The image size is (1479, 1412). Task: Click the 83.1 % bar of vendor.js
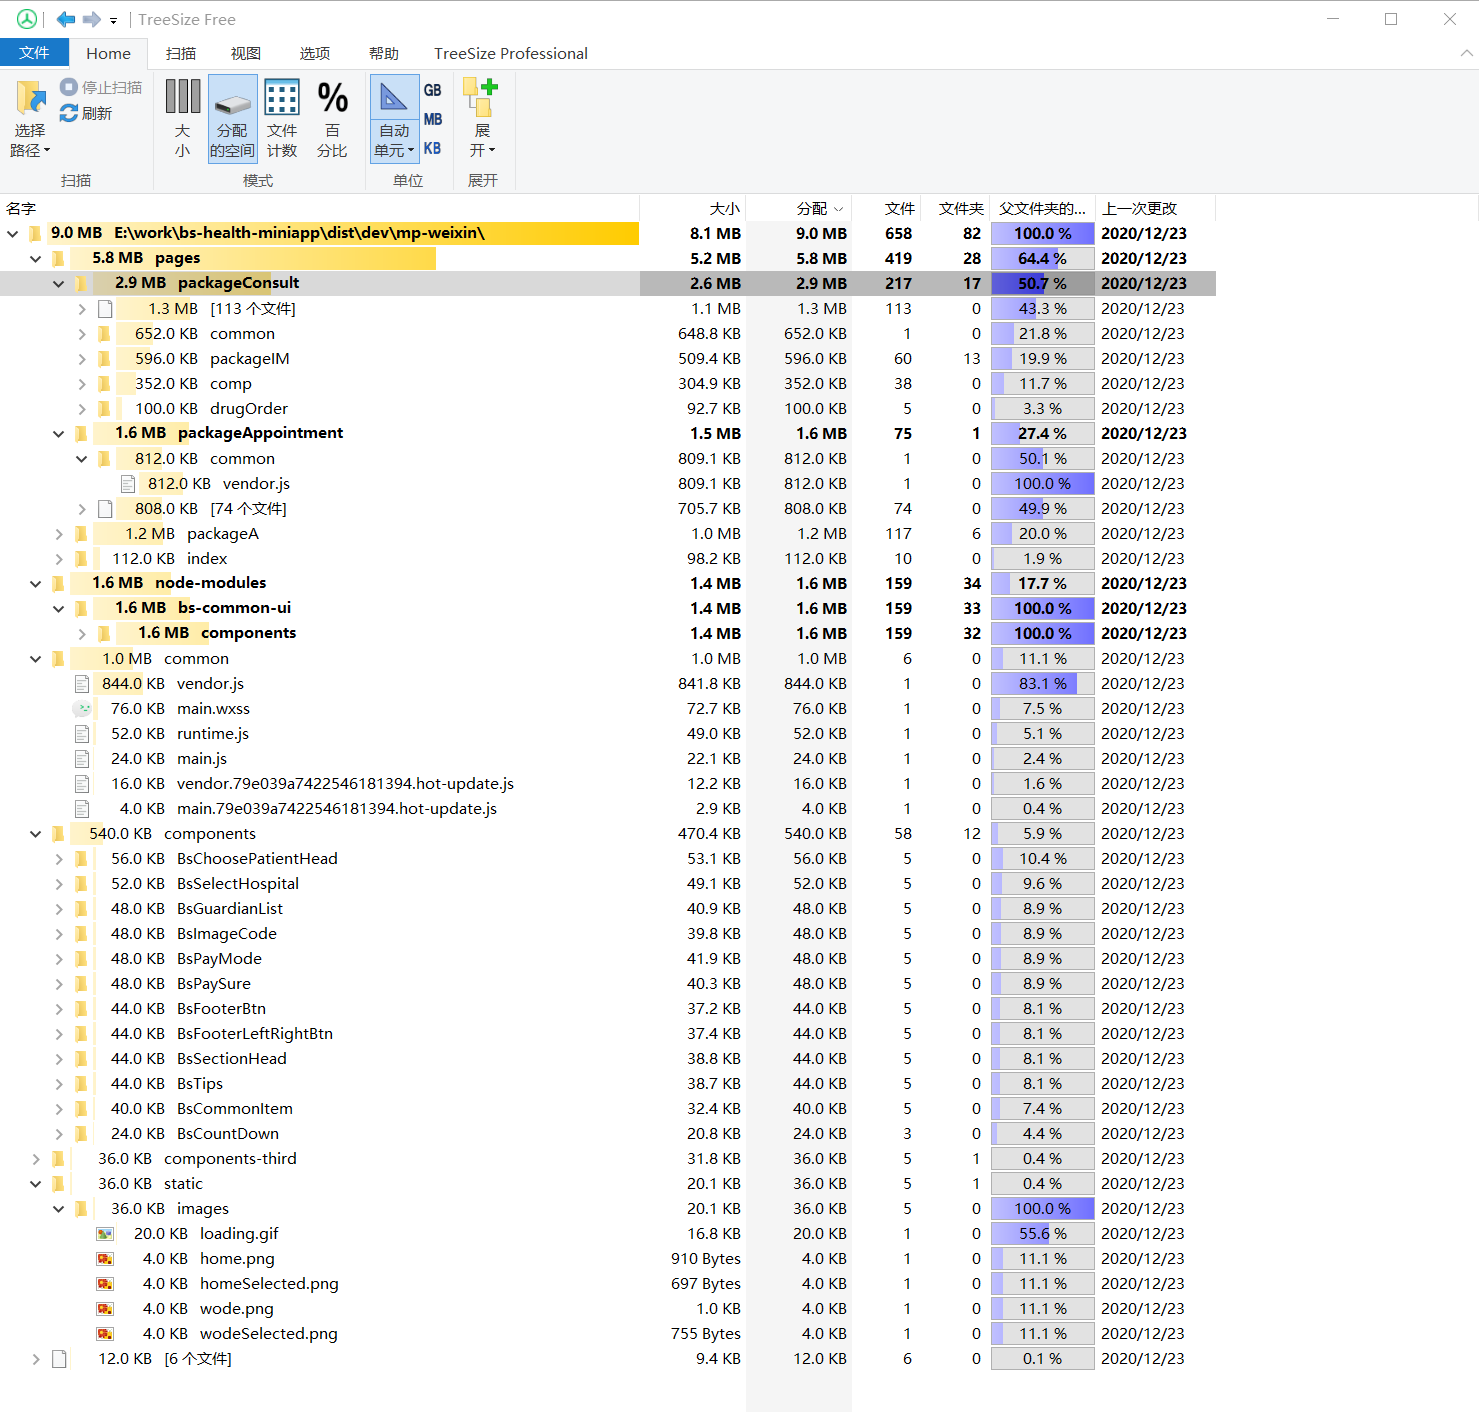coord(1042,684)
